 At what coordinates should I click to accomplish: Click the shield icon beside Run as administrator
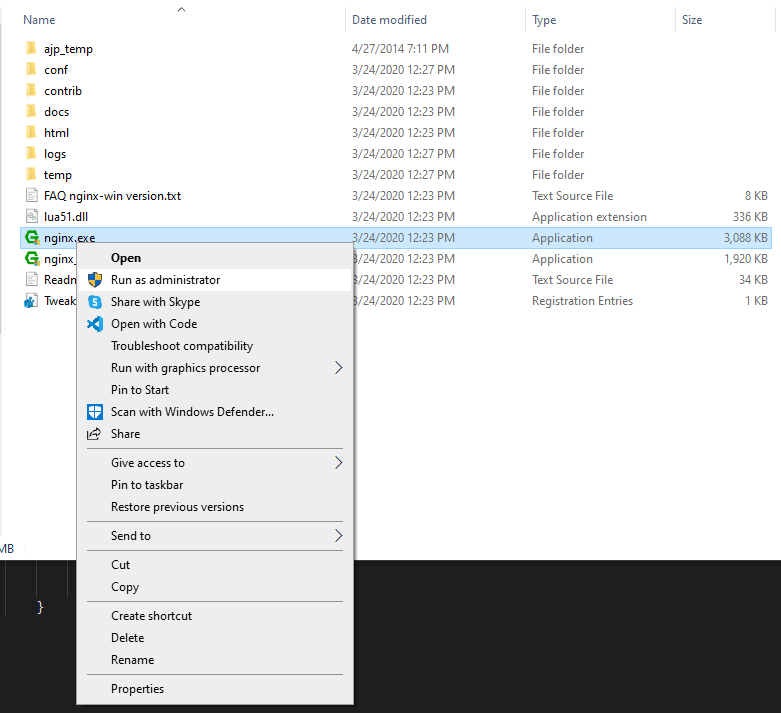[x=95, y=280]
